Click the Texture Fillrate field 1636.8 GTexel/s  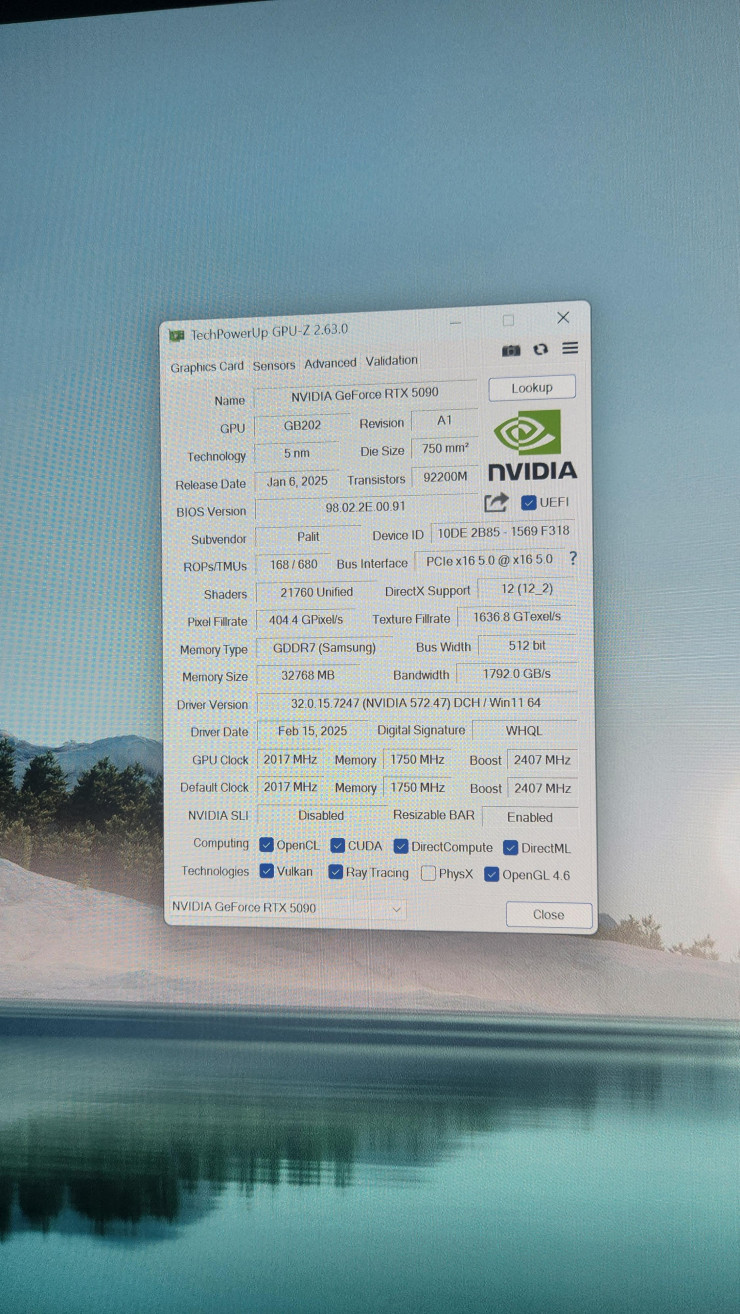click(517, 617)
